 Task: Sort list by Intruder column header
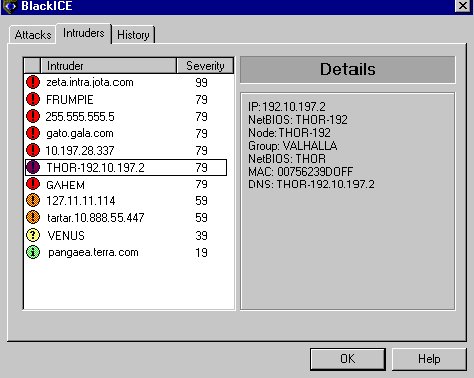point(108,66)
